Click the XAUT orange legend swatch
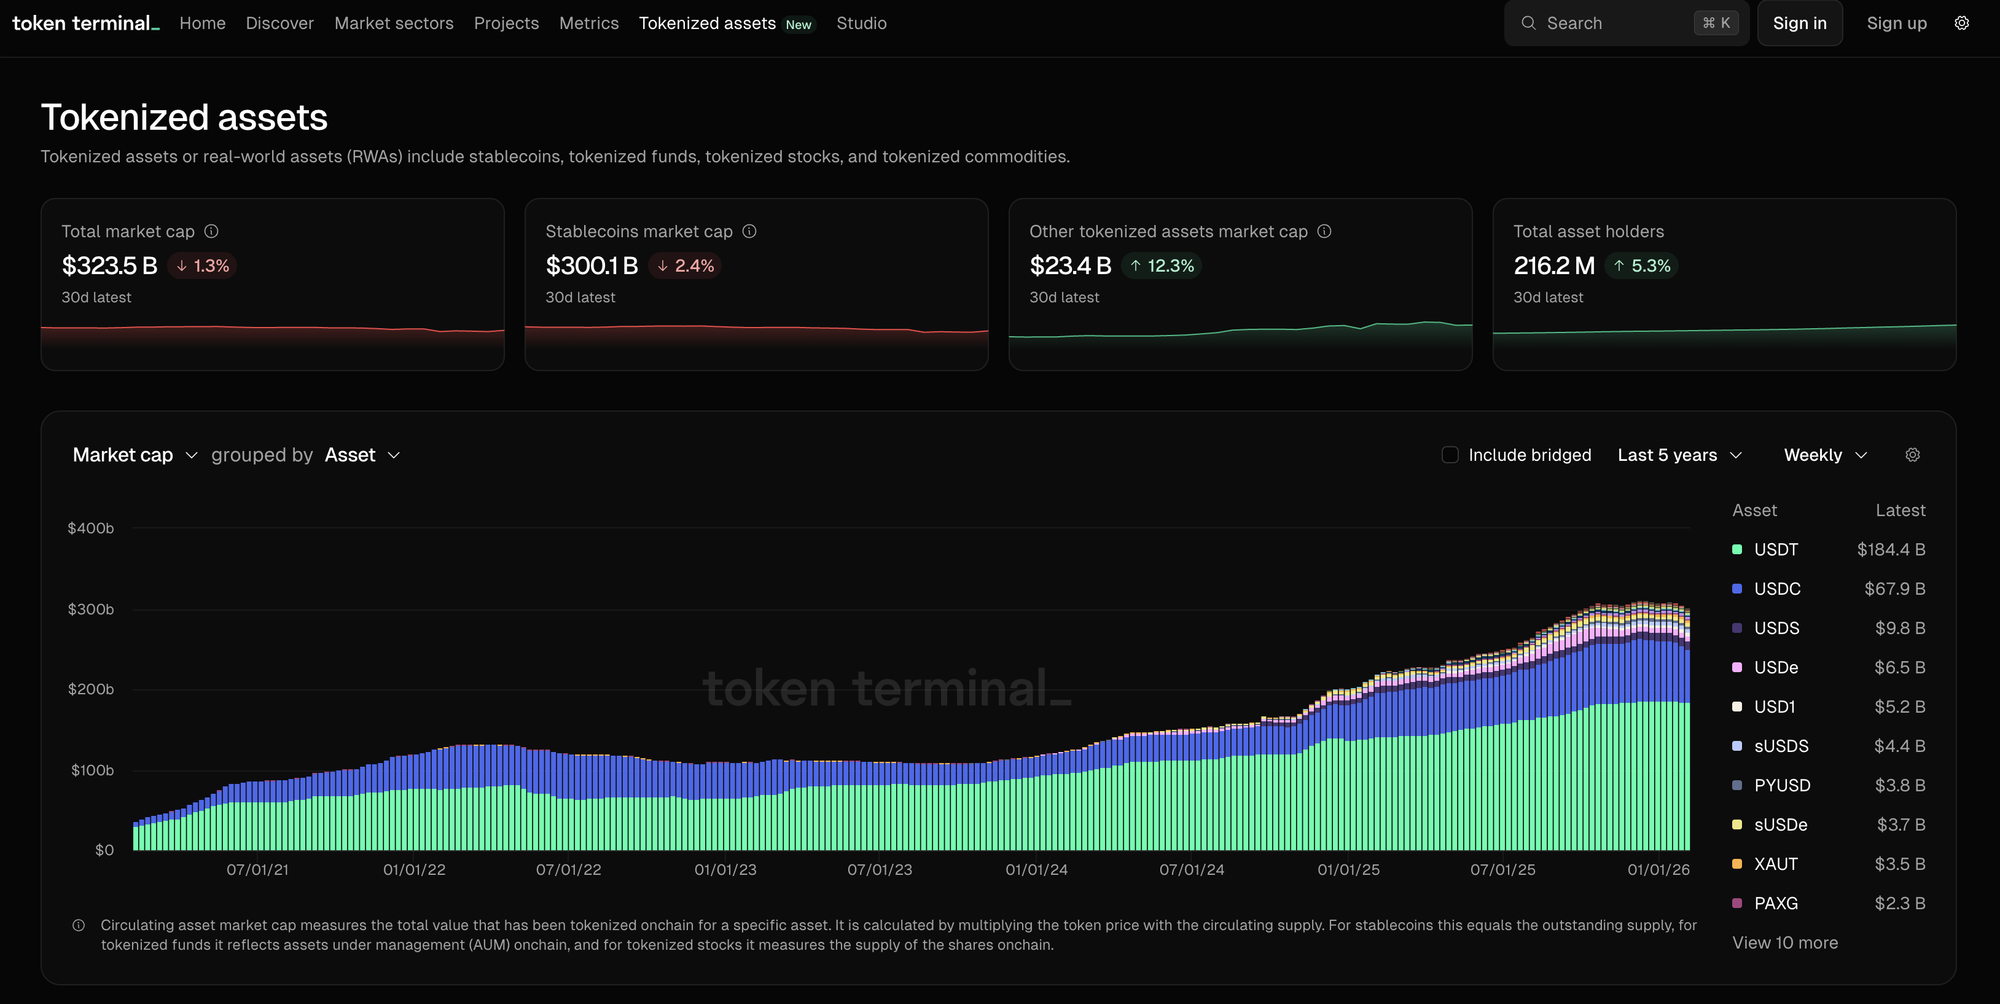This screenshot has height=1004, width=2000. pos(1737,864)
